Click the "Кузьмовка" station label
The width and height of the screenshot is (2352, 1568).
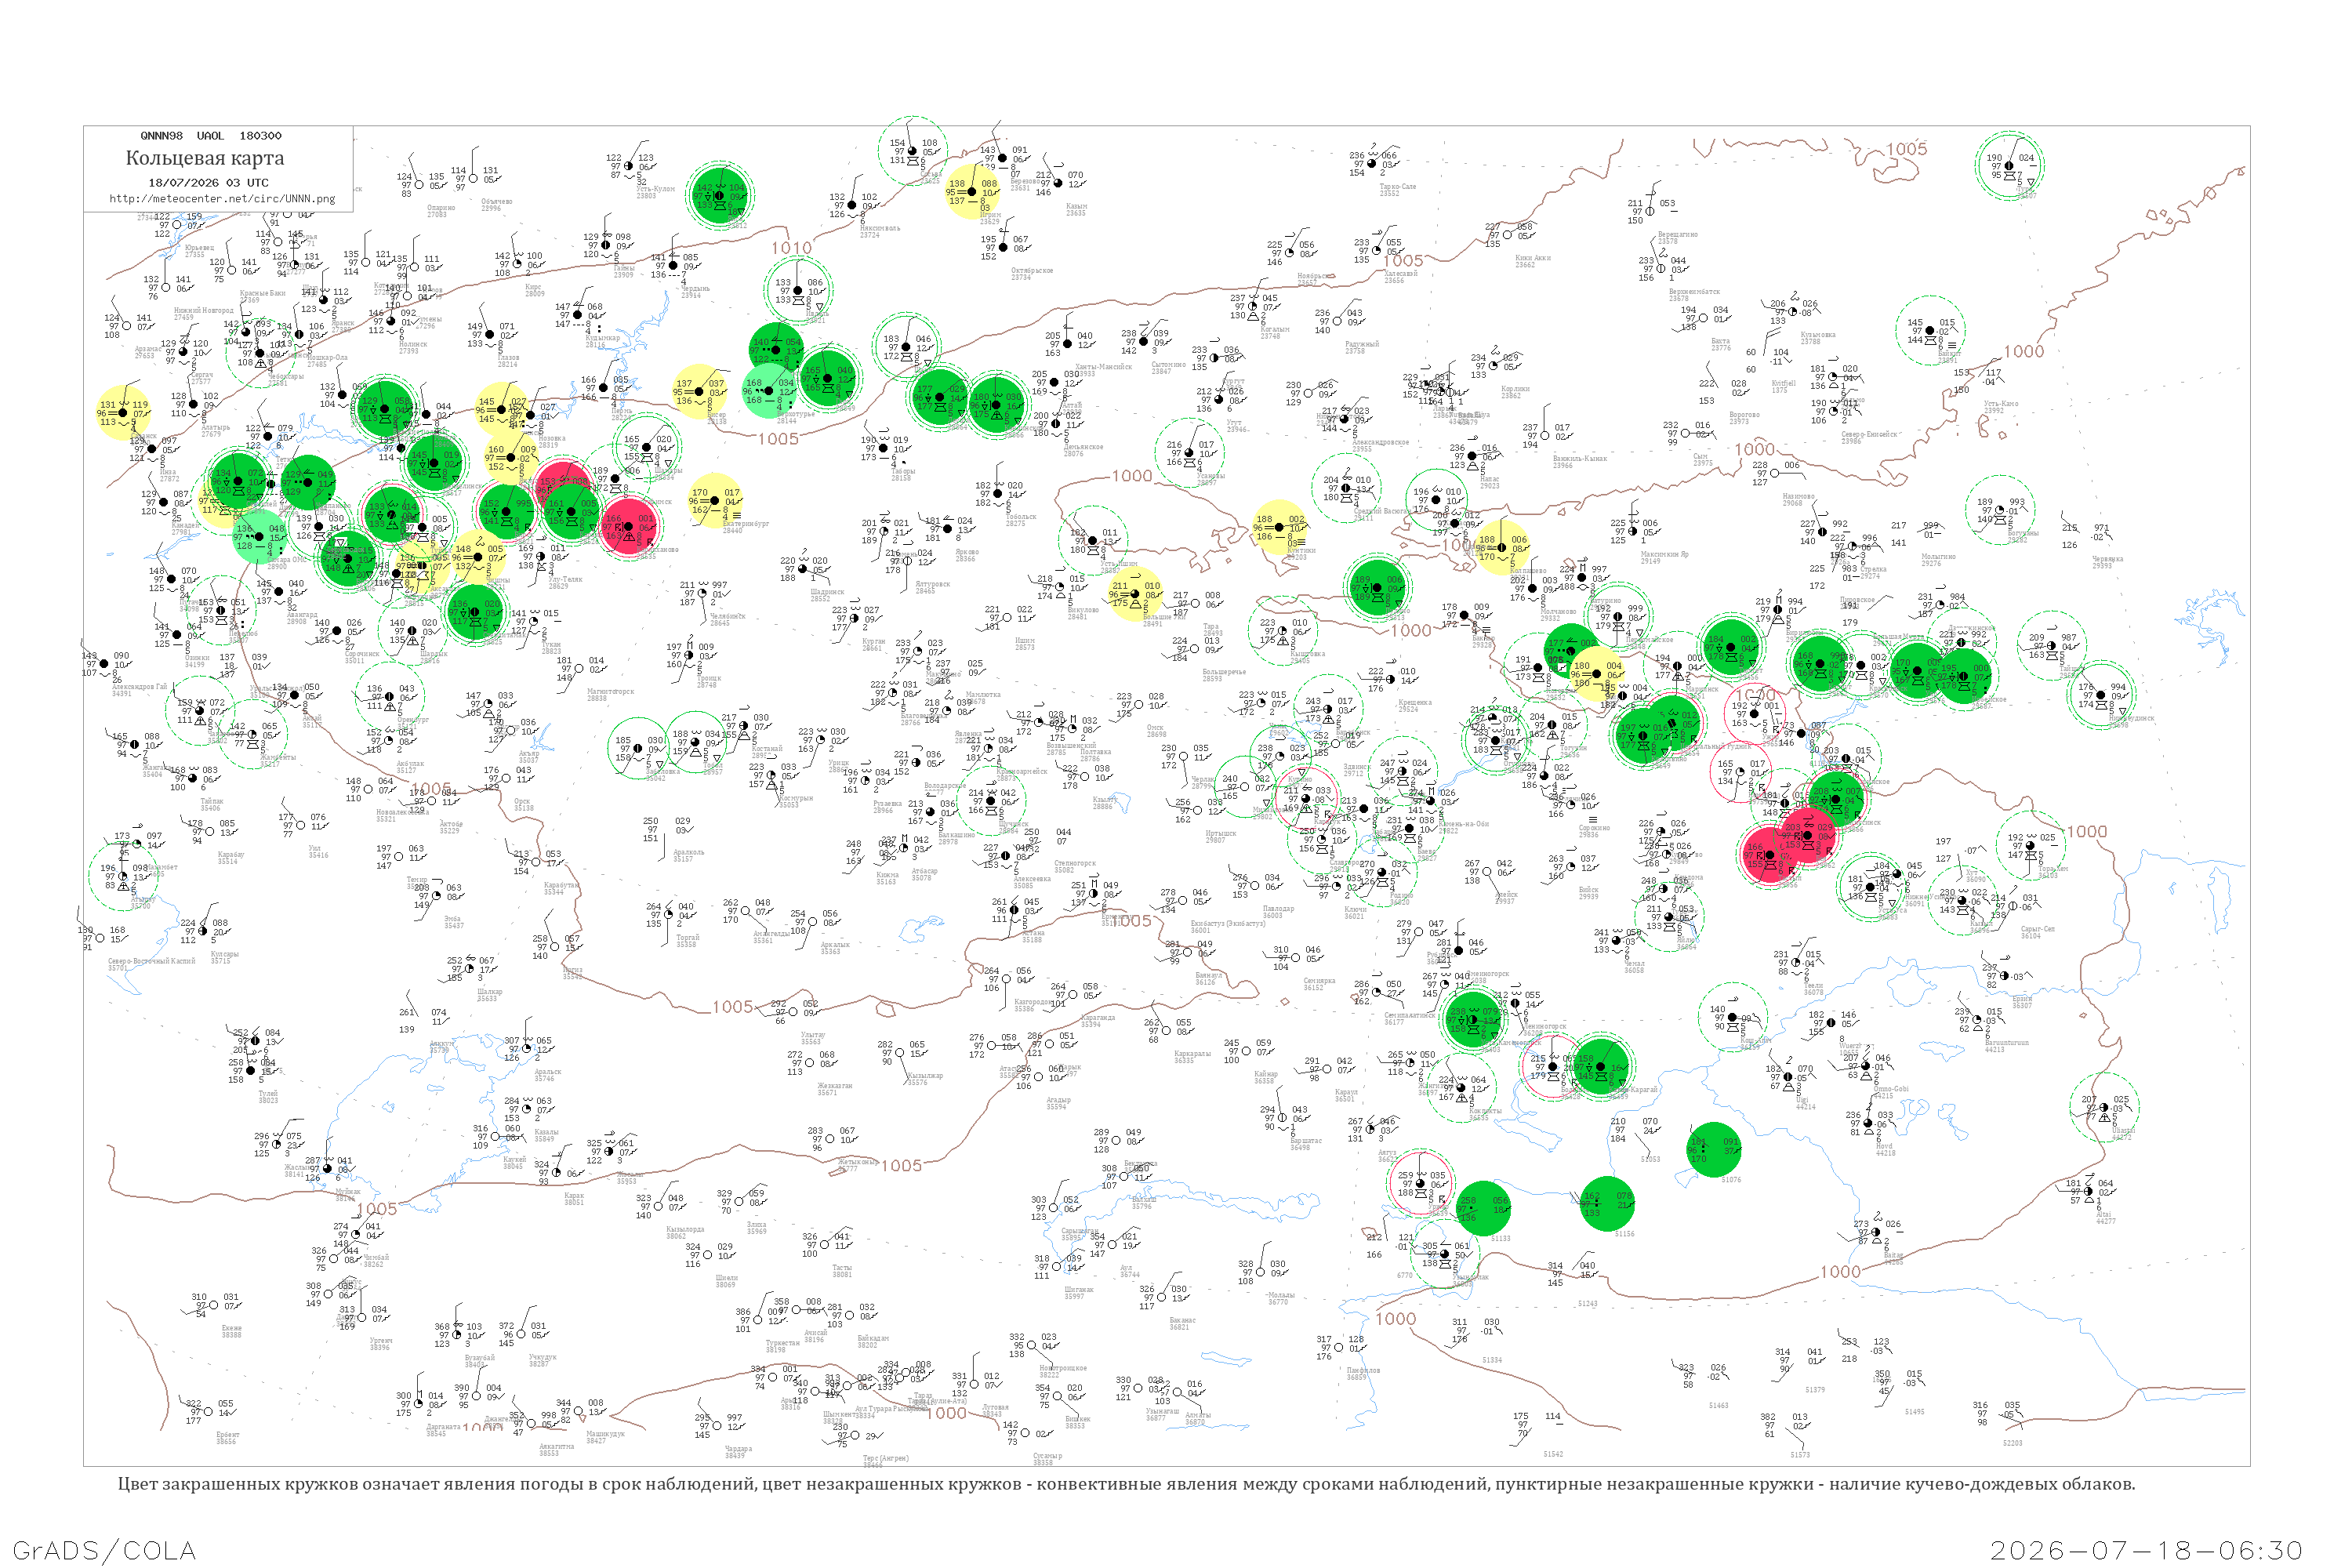tap(1817, 335)
